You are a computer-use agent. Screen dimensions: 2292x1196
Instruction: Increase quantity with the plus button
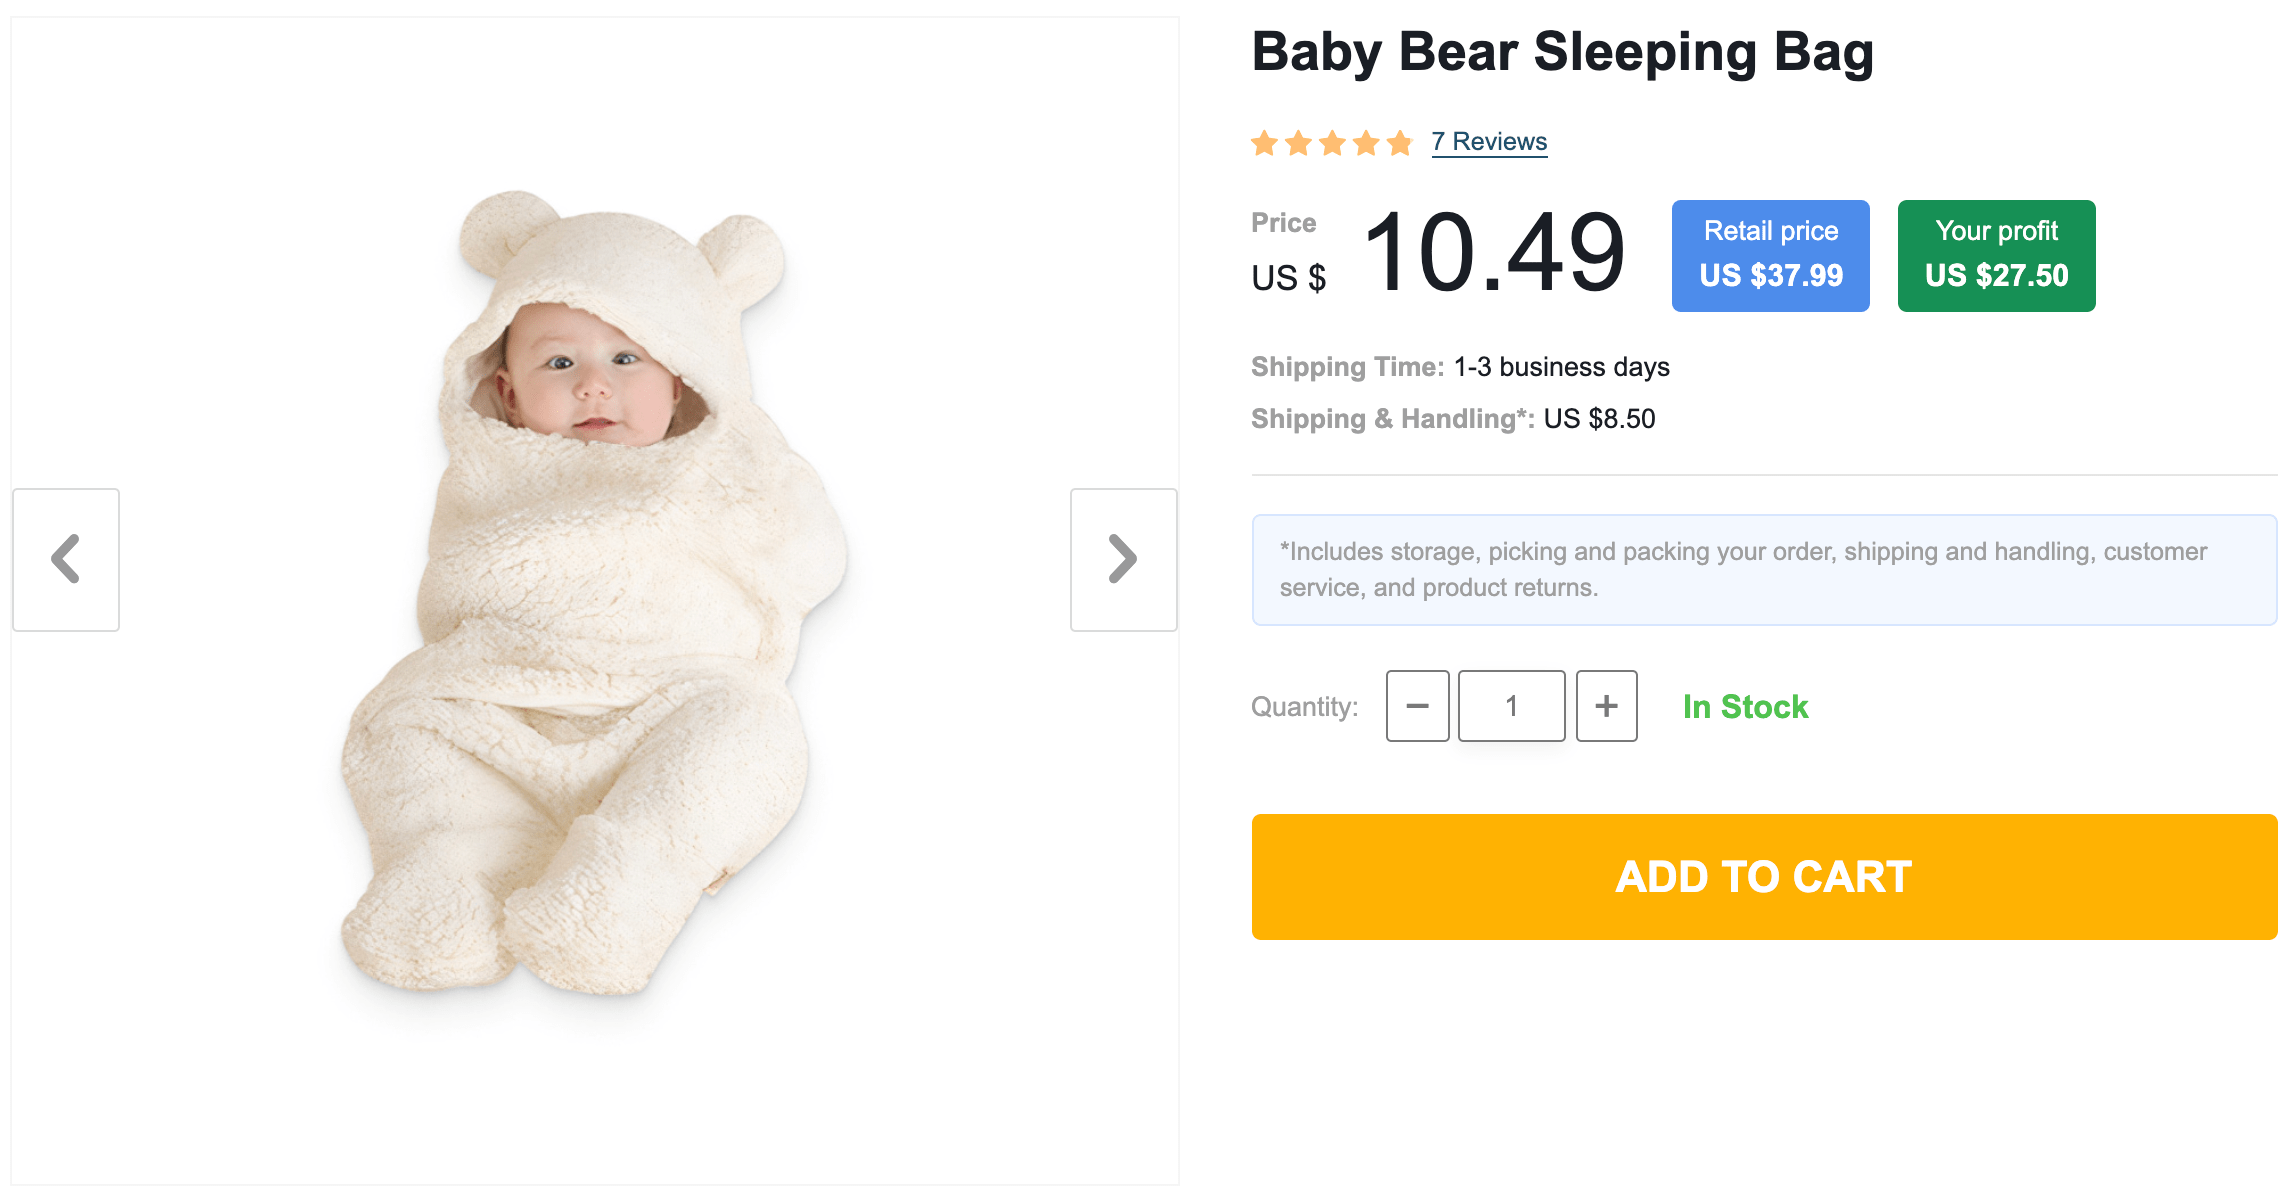[1606, 706]
